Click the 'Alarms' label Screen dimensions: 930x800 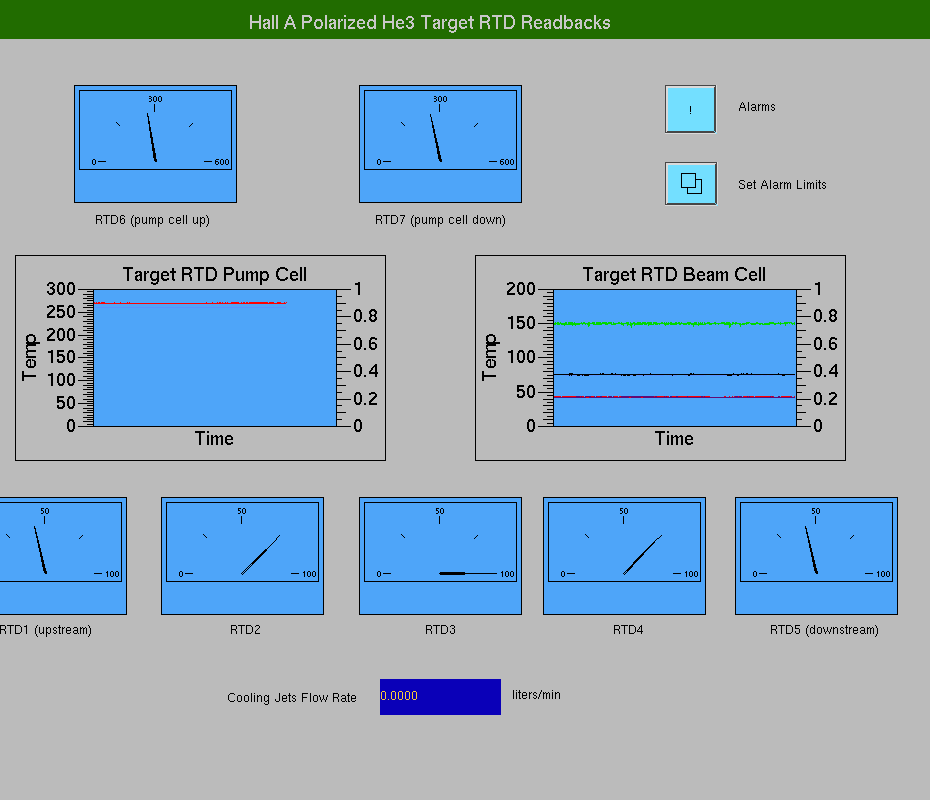757,107
